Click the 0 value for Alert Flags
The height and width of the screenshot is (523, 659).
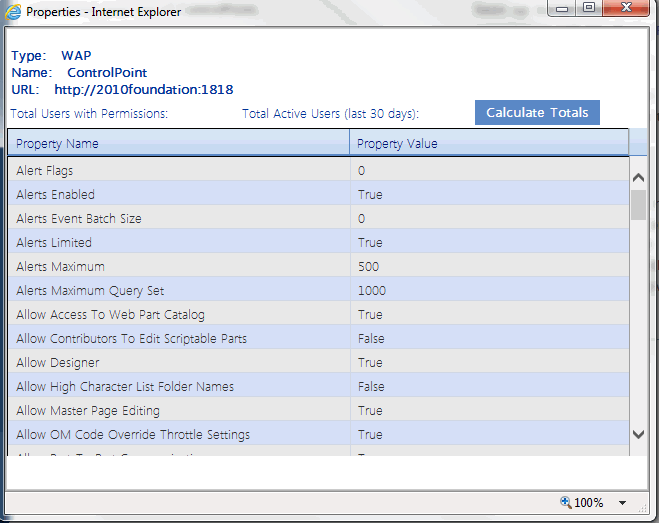pyautogui.click(x=361, y=171)
